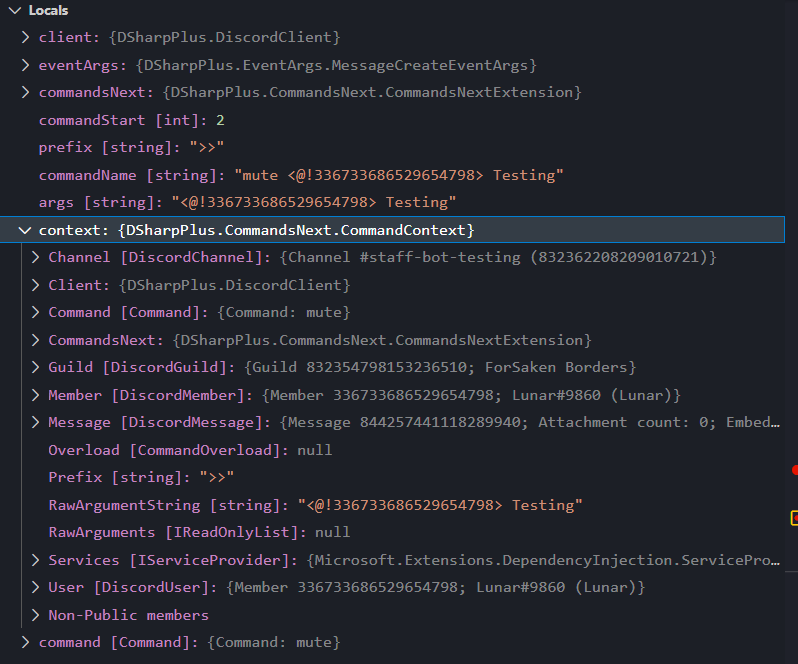
Task: Click the {Command: mute} value under context
Action: pyautogui.click(x=284, y=312)
